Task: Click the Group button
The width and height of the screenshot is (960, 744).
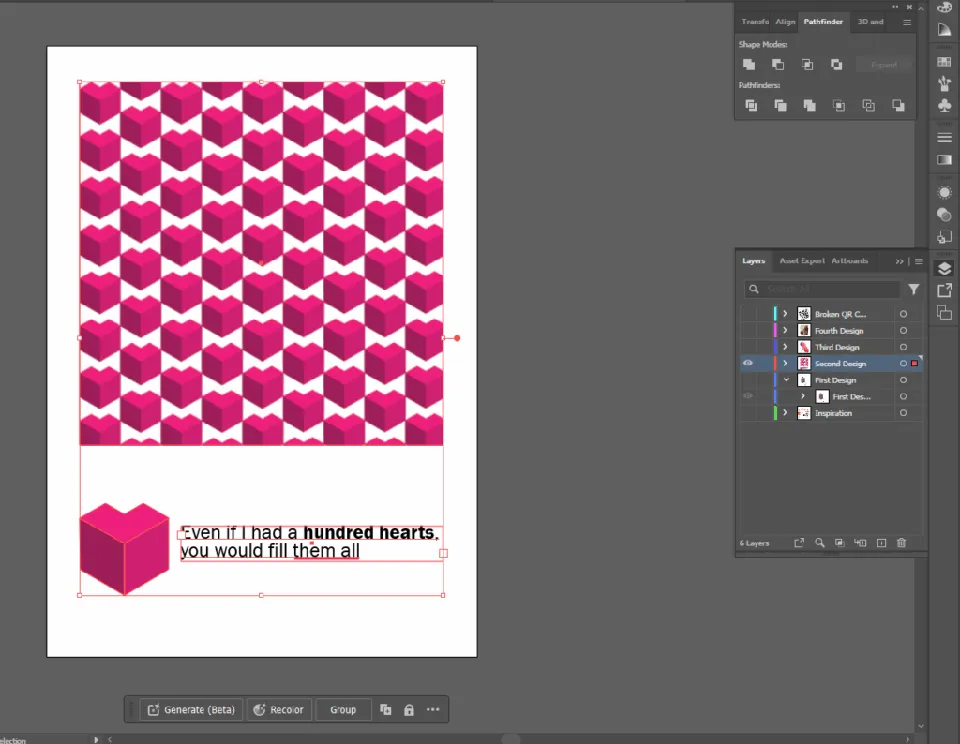Action: click(343, 710)
